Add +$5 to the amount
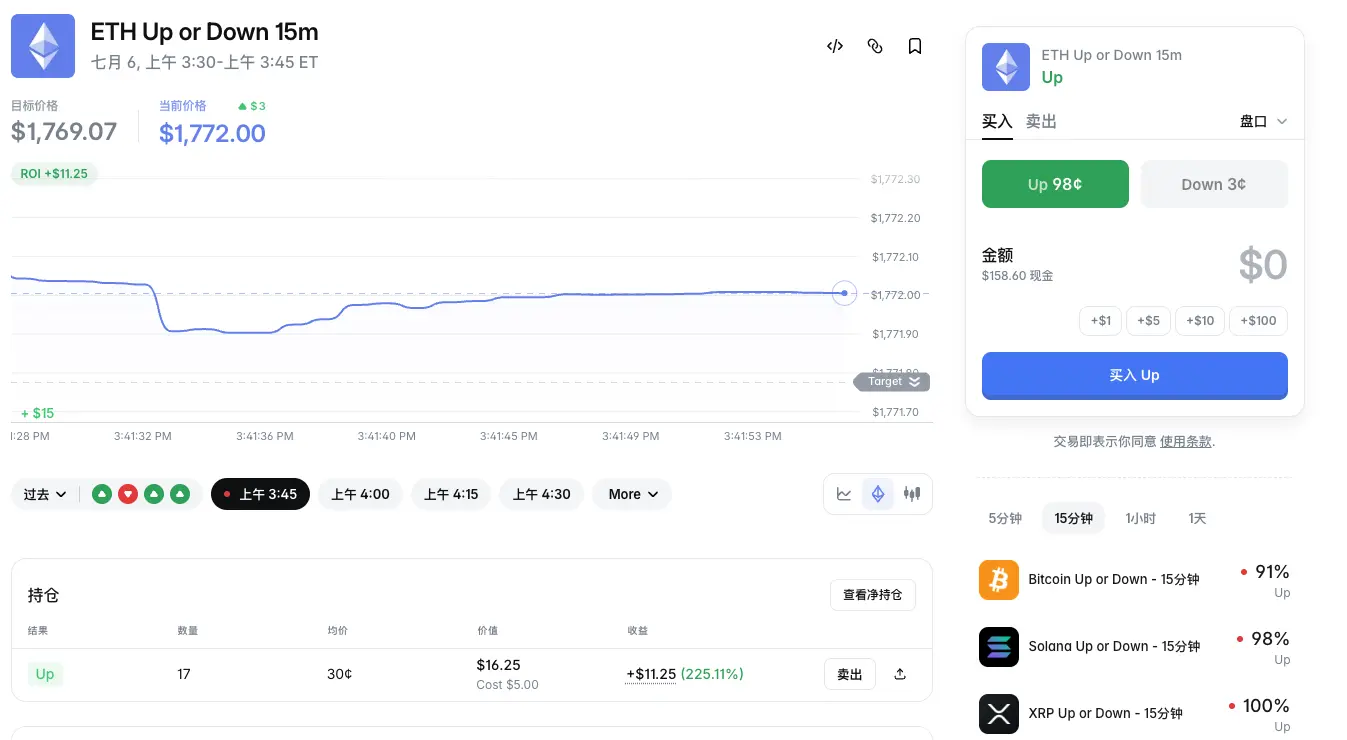This screenshot has width=1347, height=740. point(1148,321)
